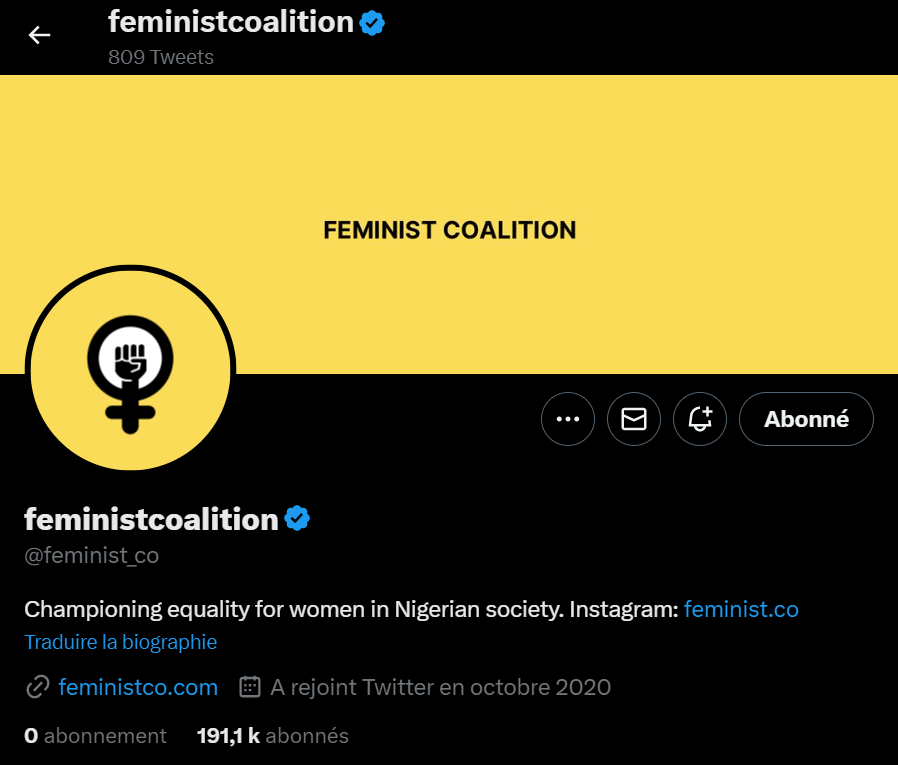Open the three-dots more options menu
Viewport: 898px width, 765px height.
point(568,419)
